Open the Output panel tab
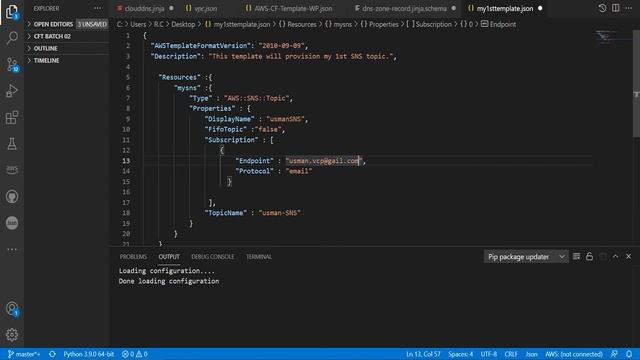This screenshot has width=640, height=360. (x=169, y=257)
